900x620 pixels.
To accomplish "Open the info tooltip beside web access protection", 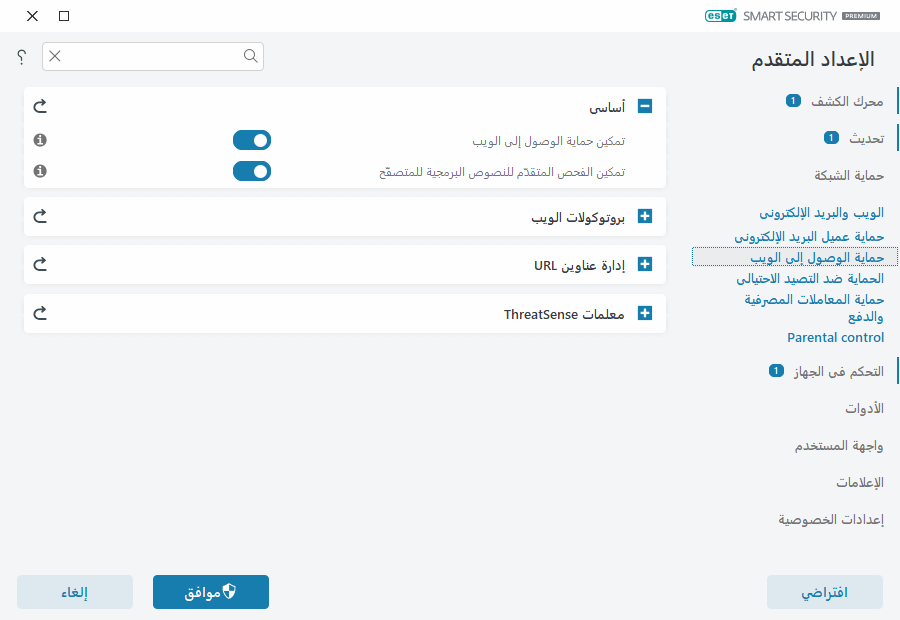I will coord(39,140).
